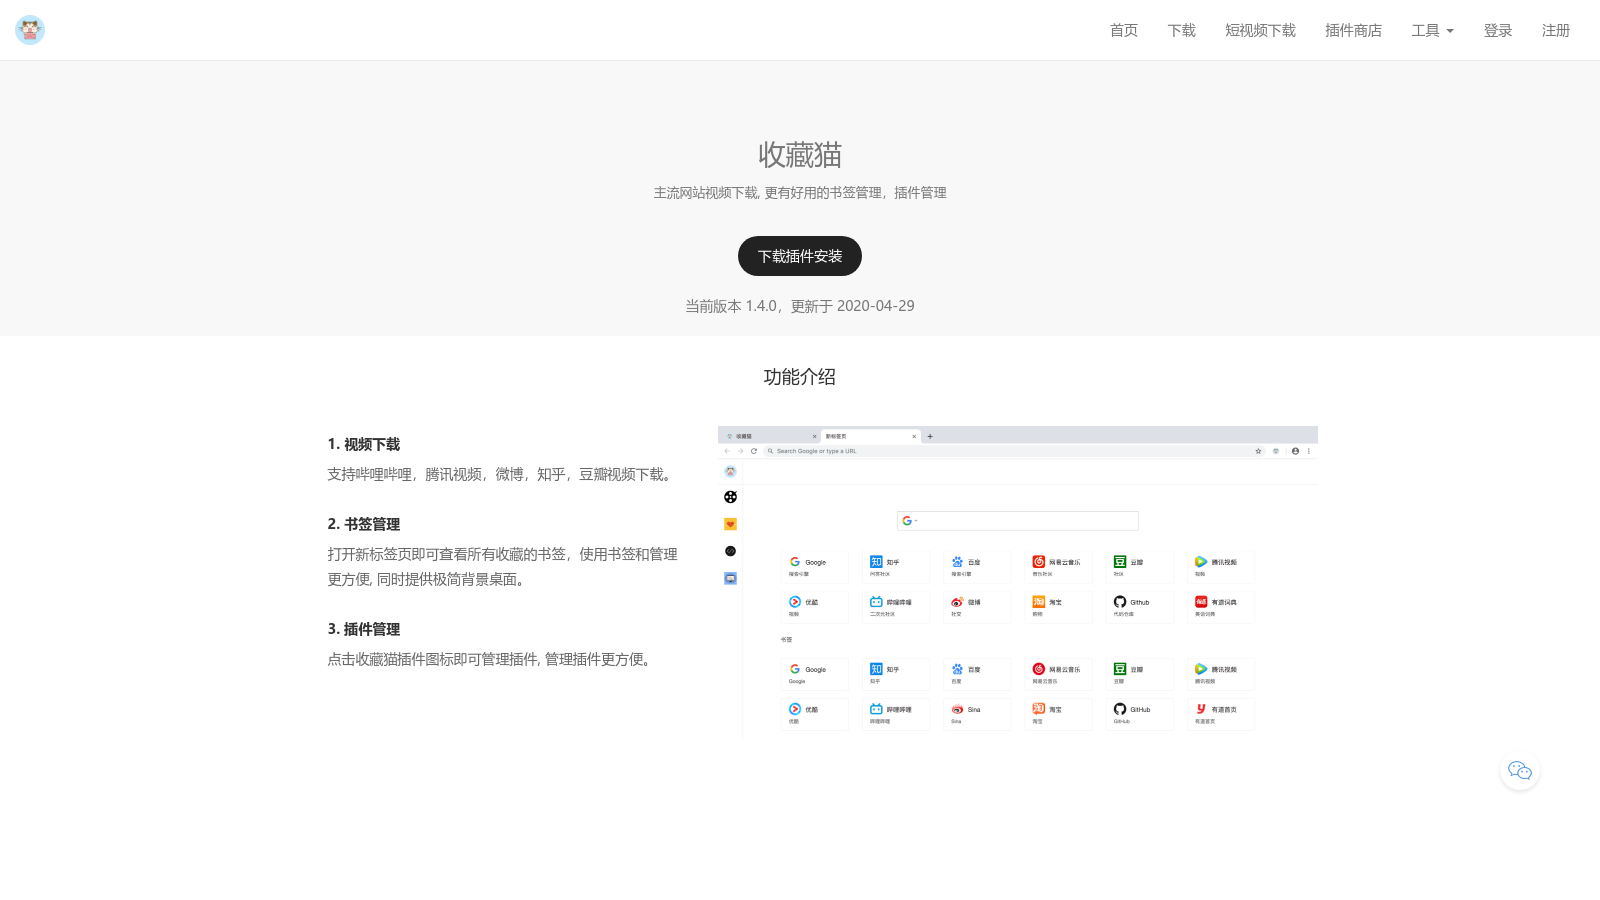1600x900 pixels.
Task: Click the 注册 link
Action: 1556,30
